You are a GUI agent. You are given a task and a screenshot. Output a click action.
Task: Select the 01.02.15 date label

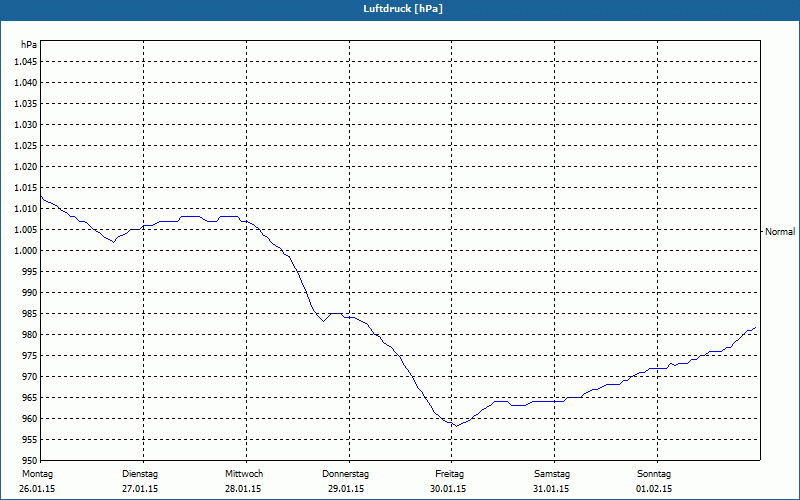(654, 489)
